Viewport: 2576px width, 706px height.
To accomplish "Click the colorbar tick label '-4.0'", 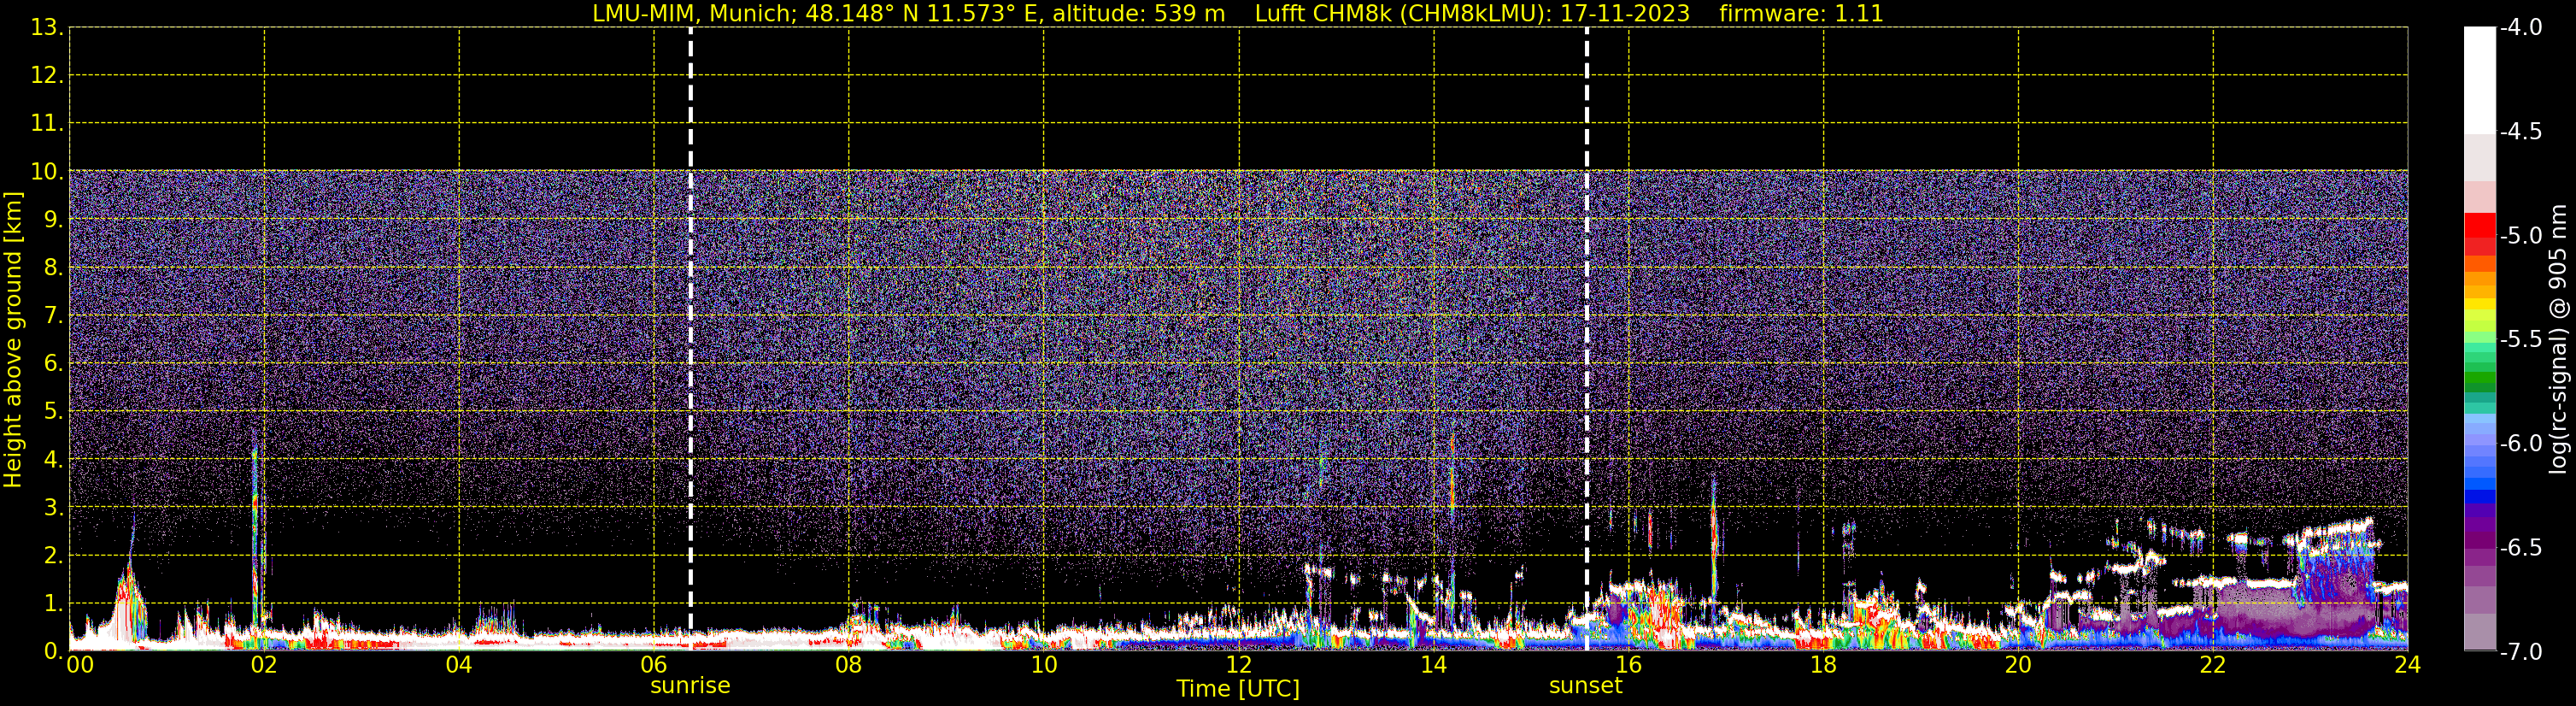I will click(x=2521, y=27).
